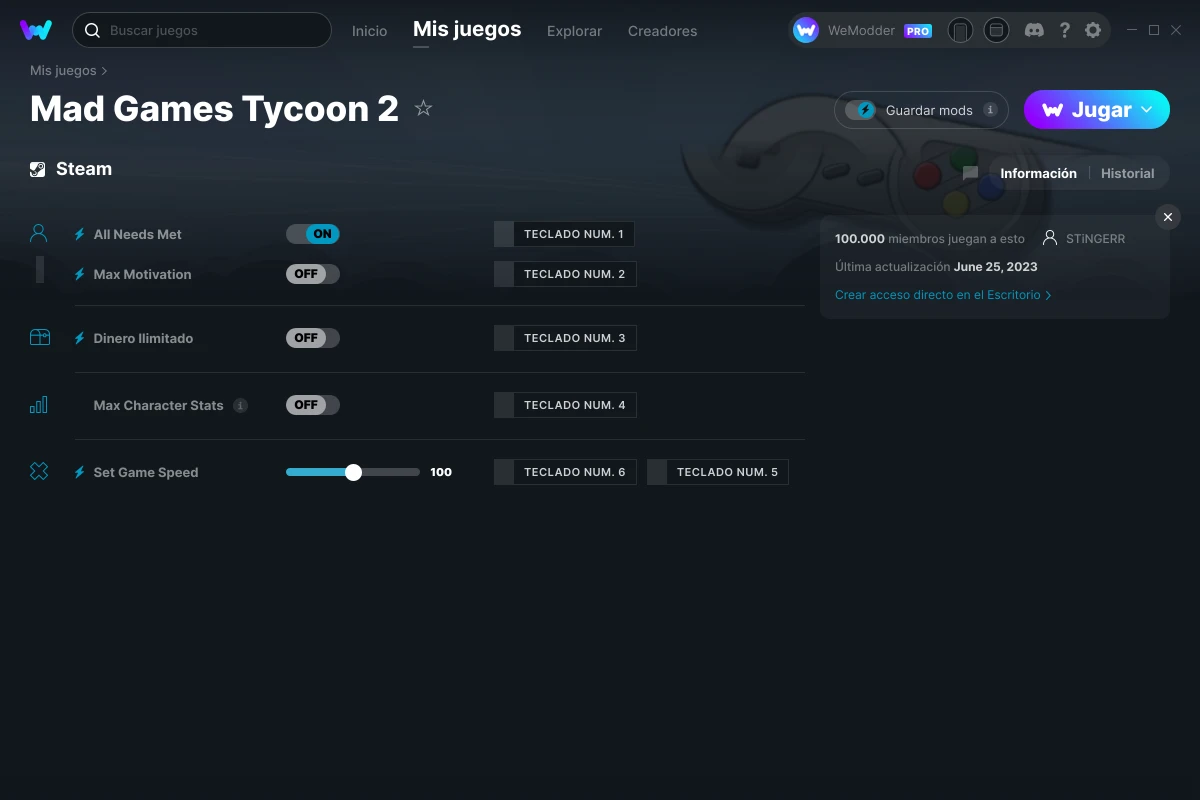Click lightning bolt beside All Needs Met

coord(79,234)
